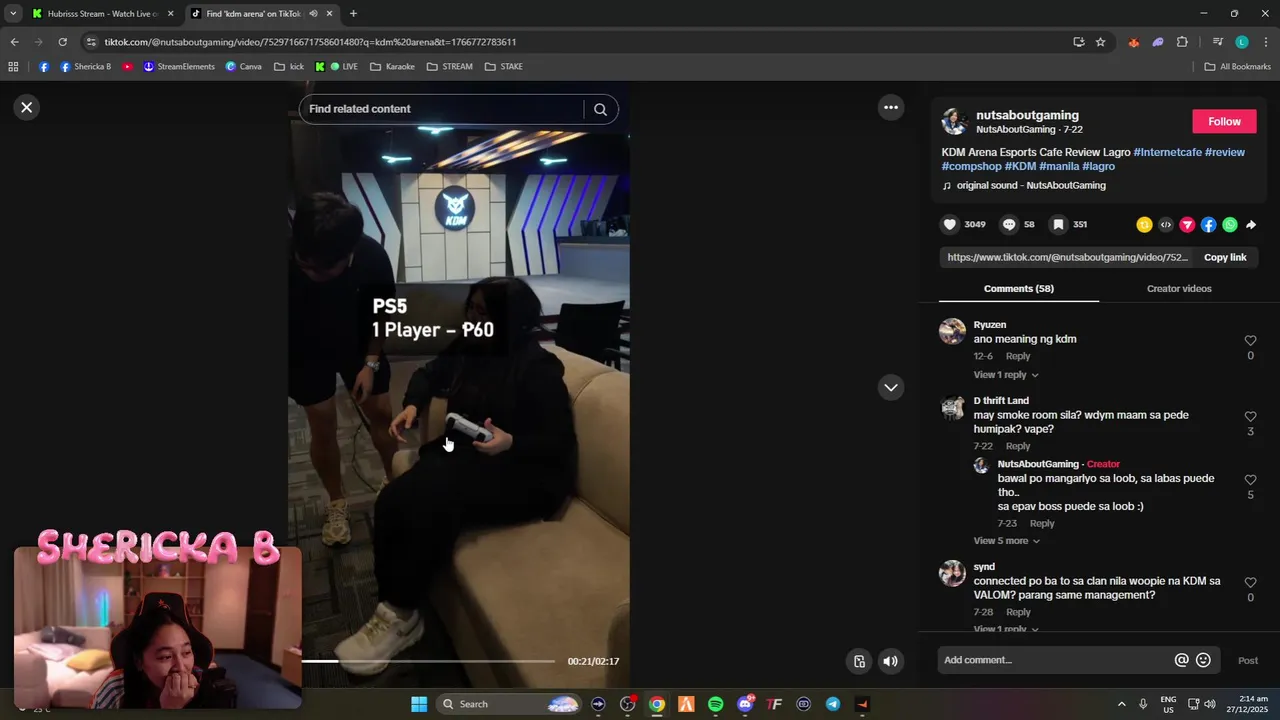Share video to Facebook
The width and height of the screenshot is (1280, 720).
click(x=1208, y=225)
